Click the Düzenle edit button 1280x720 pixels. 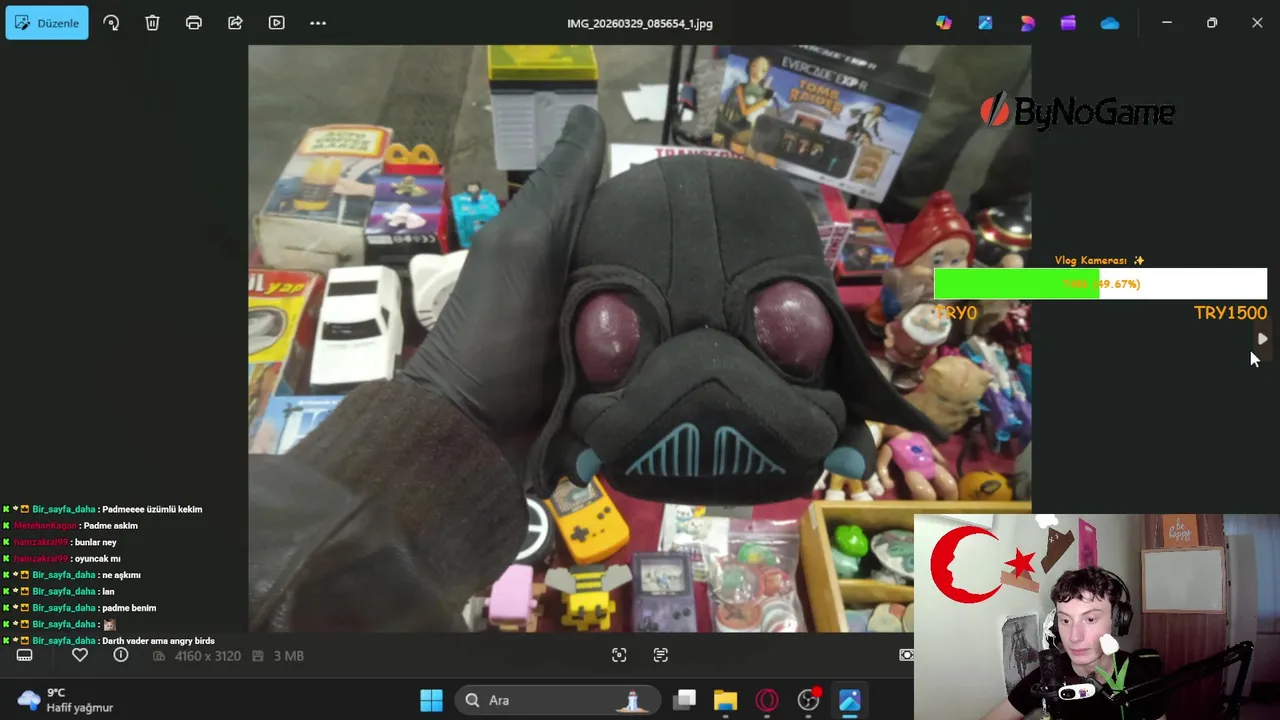click(47, 23)
